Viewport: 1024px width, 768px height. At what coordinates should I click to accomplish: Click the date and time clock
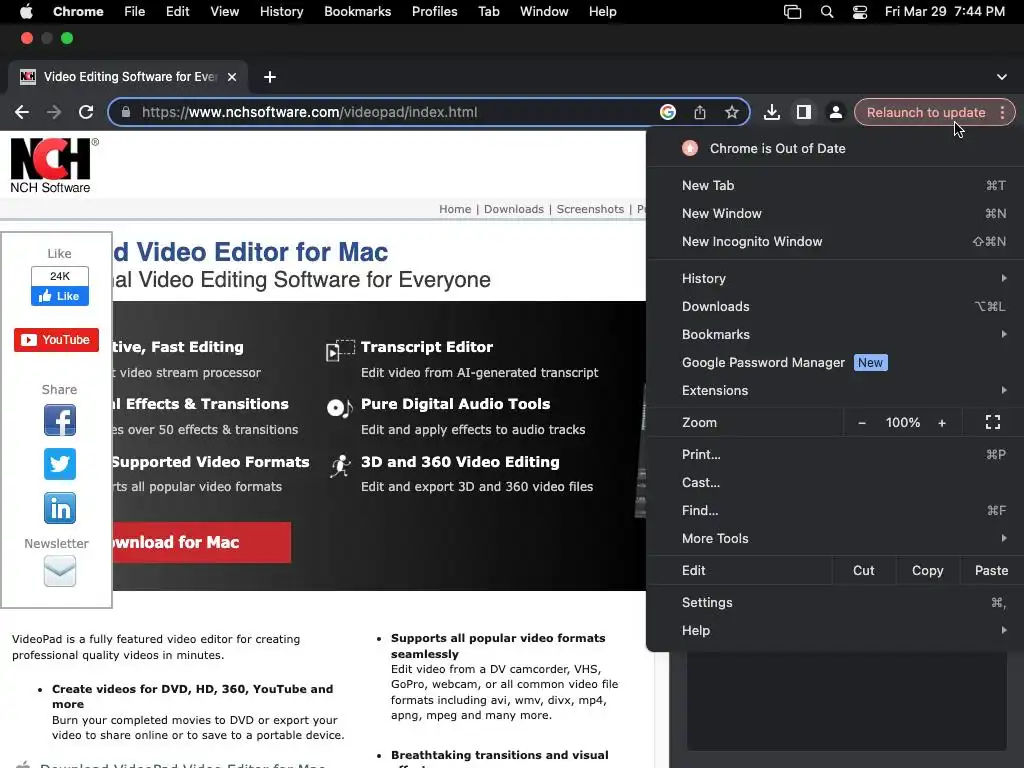(x=944, y=11)
